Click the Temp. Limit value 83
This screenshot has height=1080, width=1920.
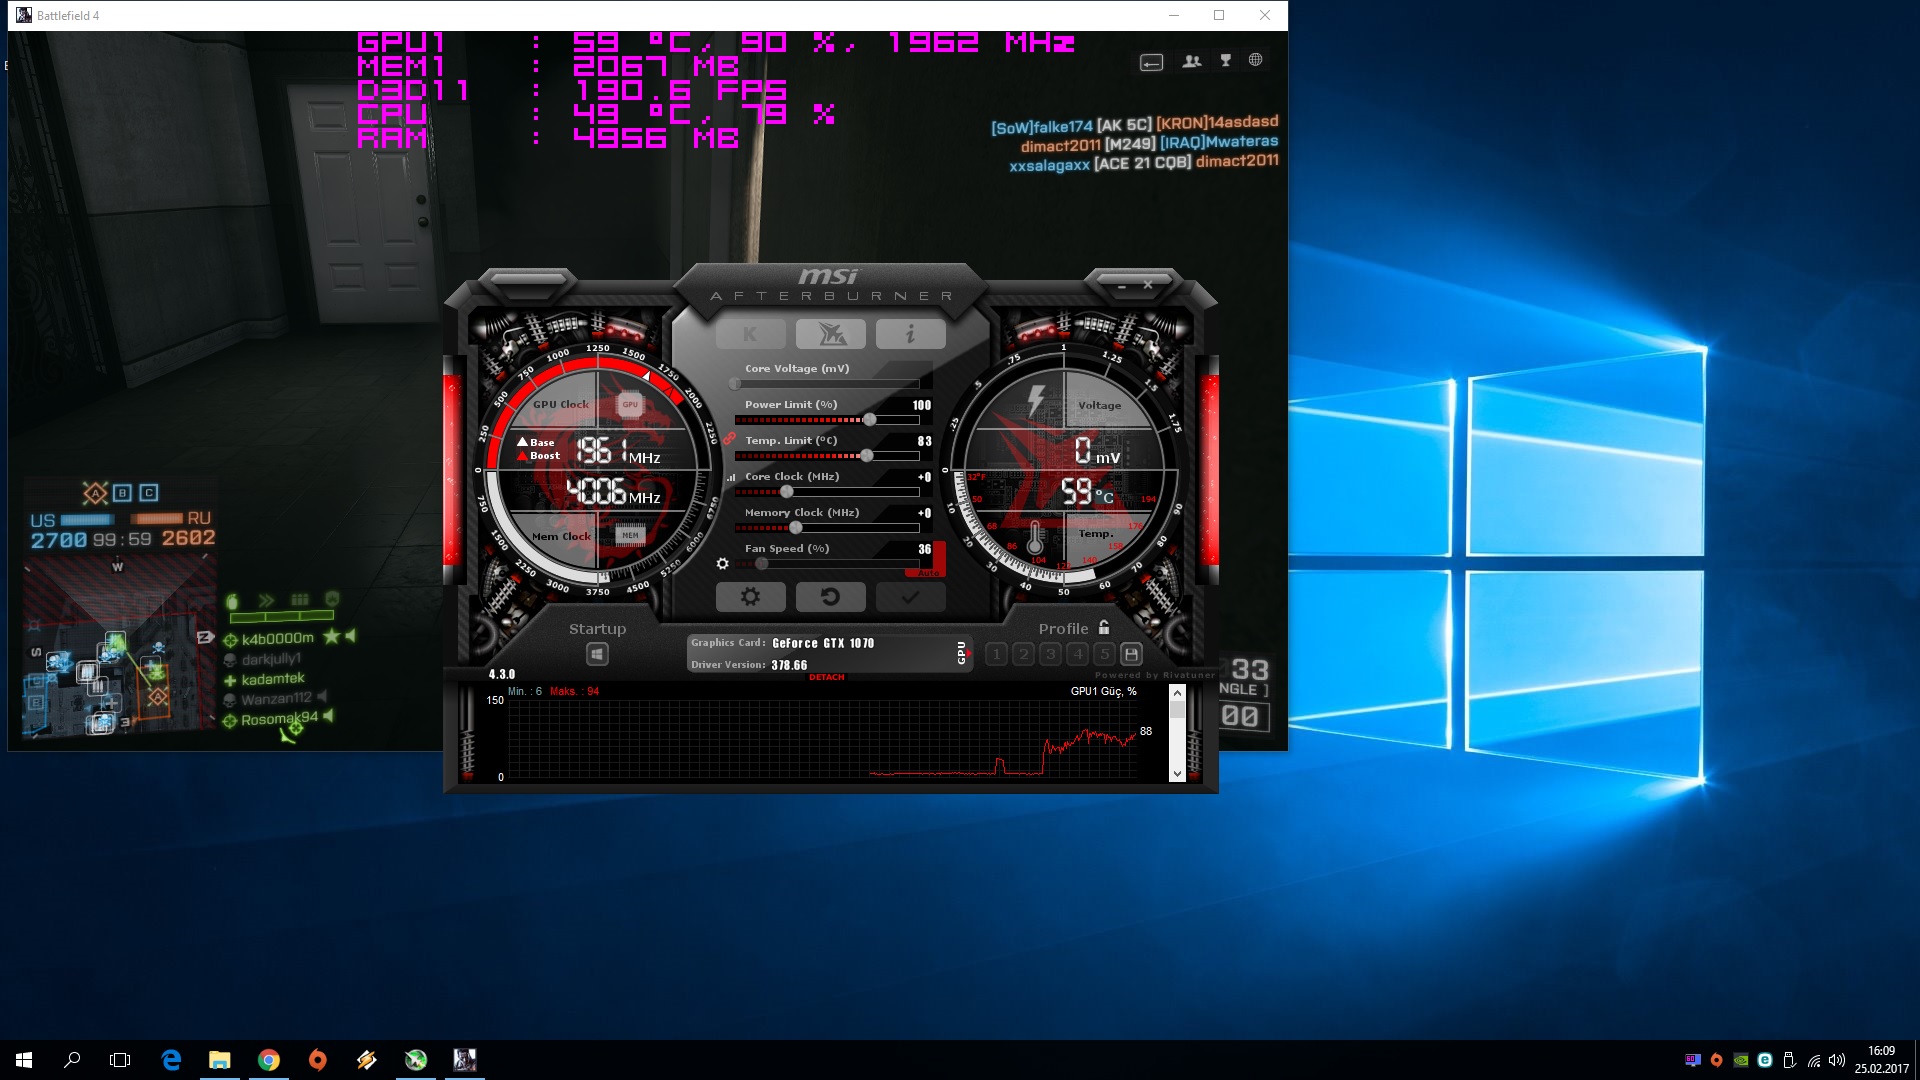click(x=925, y=441)
